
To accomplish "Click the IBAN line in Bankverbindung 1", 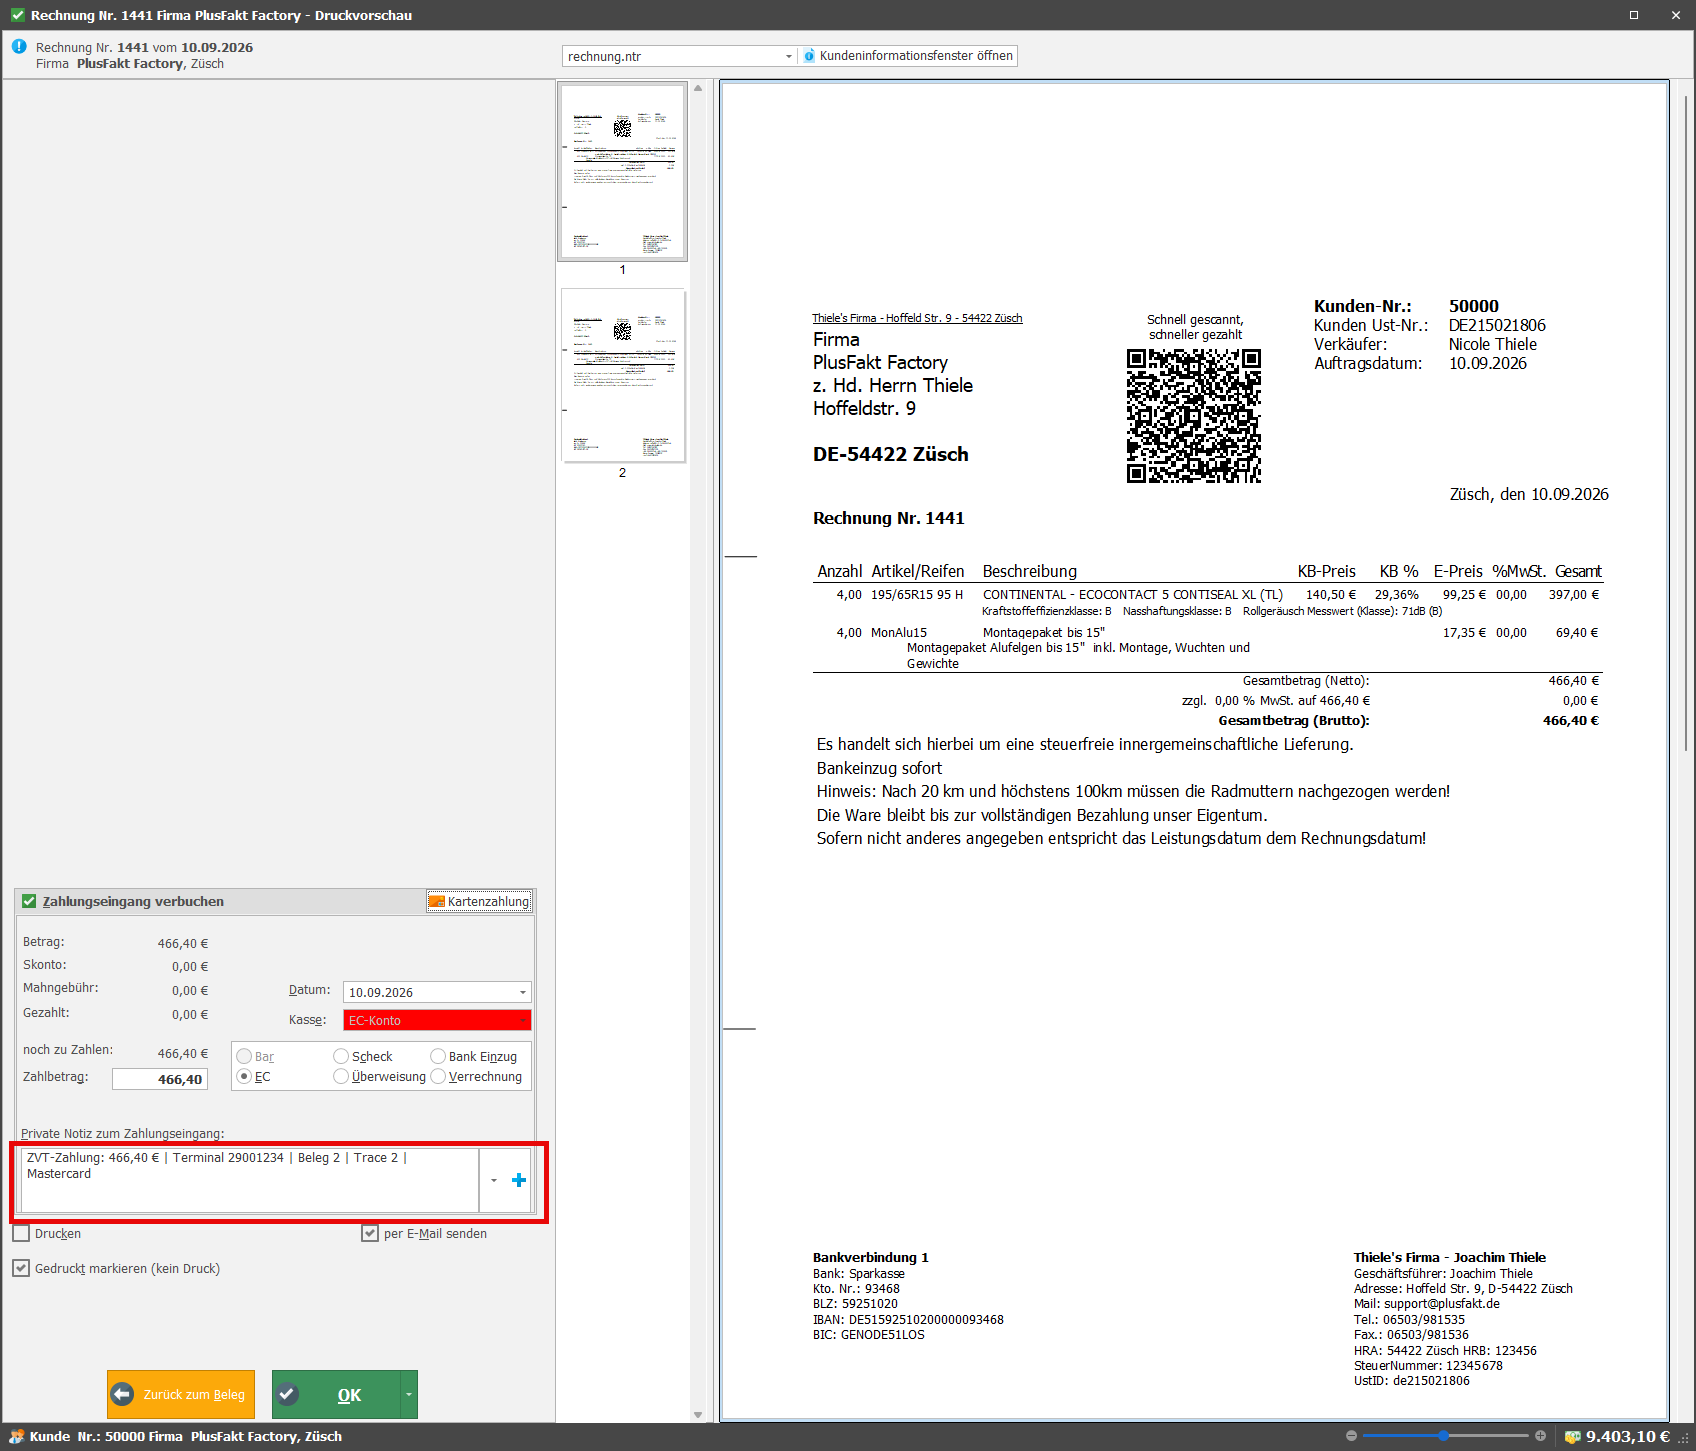I will coord(908,1320).
